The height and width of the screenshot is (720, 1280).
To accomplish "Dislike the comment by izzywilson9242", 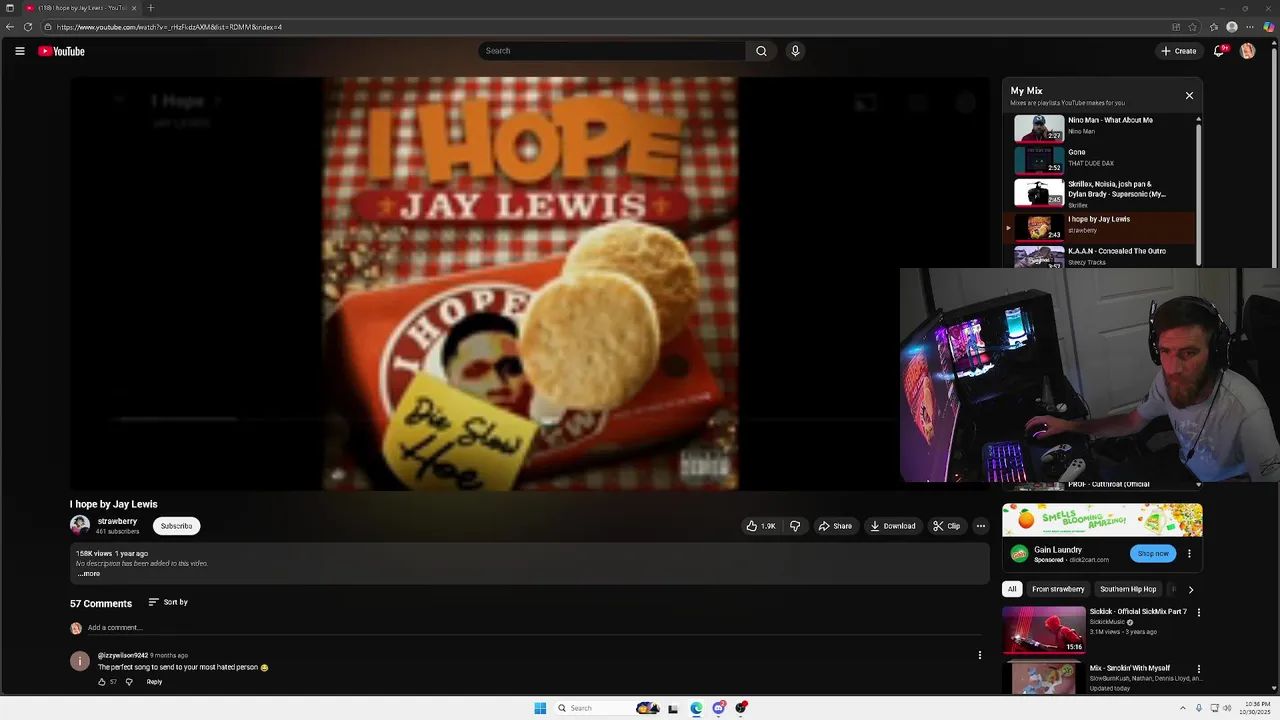I will click(x=128, y=682).
